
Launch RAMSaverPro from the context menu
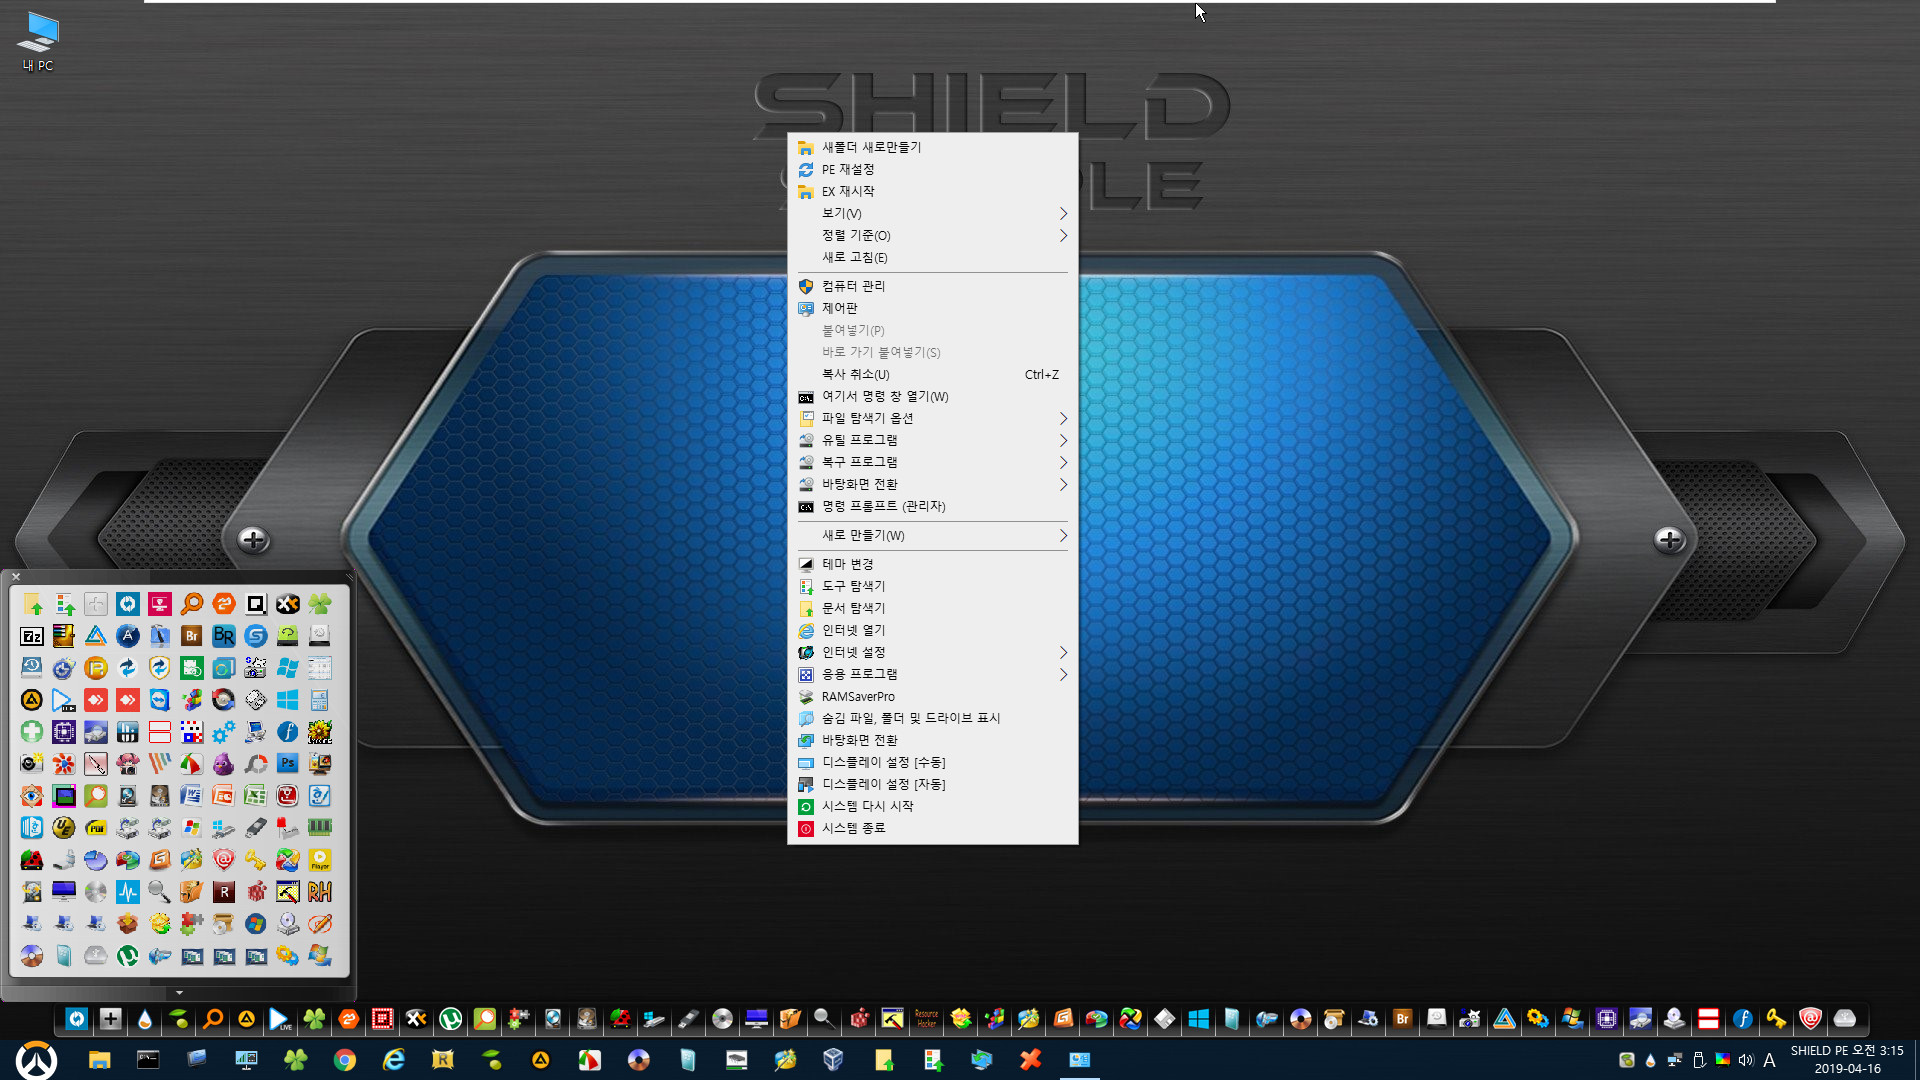pos(933,696)
